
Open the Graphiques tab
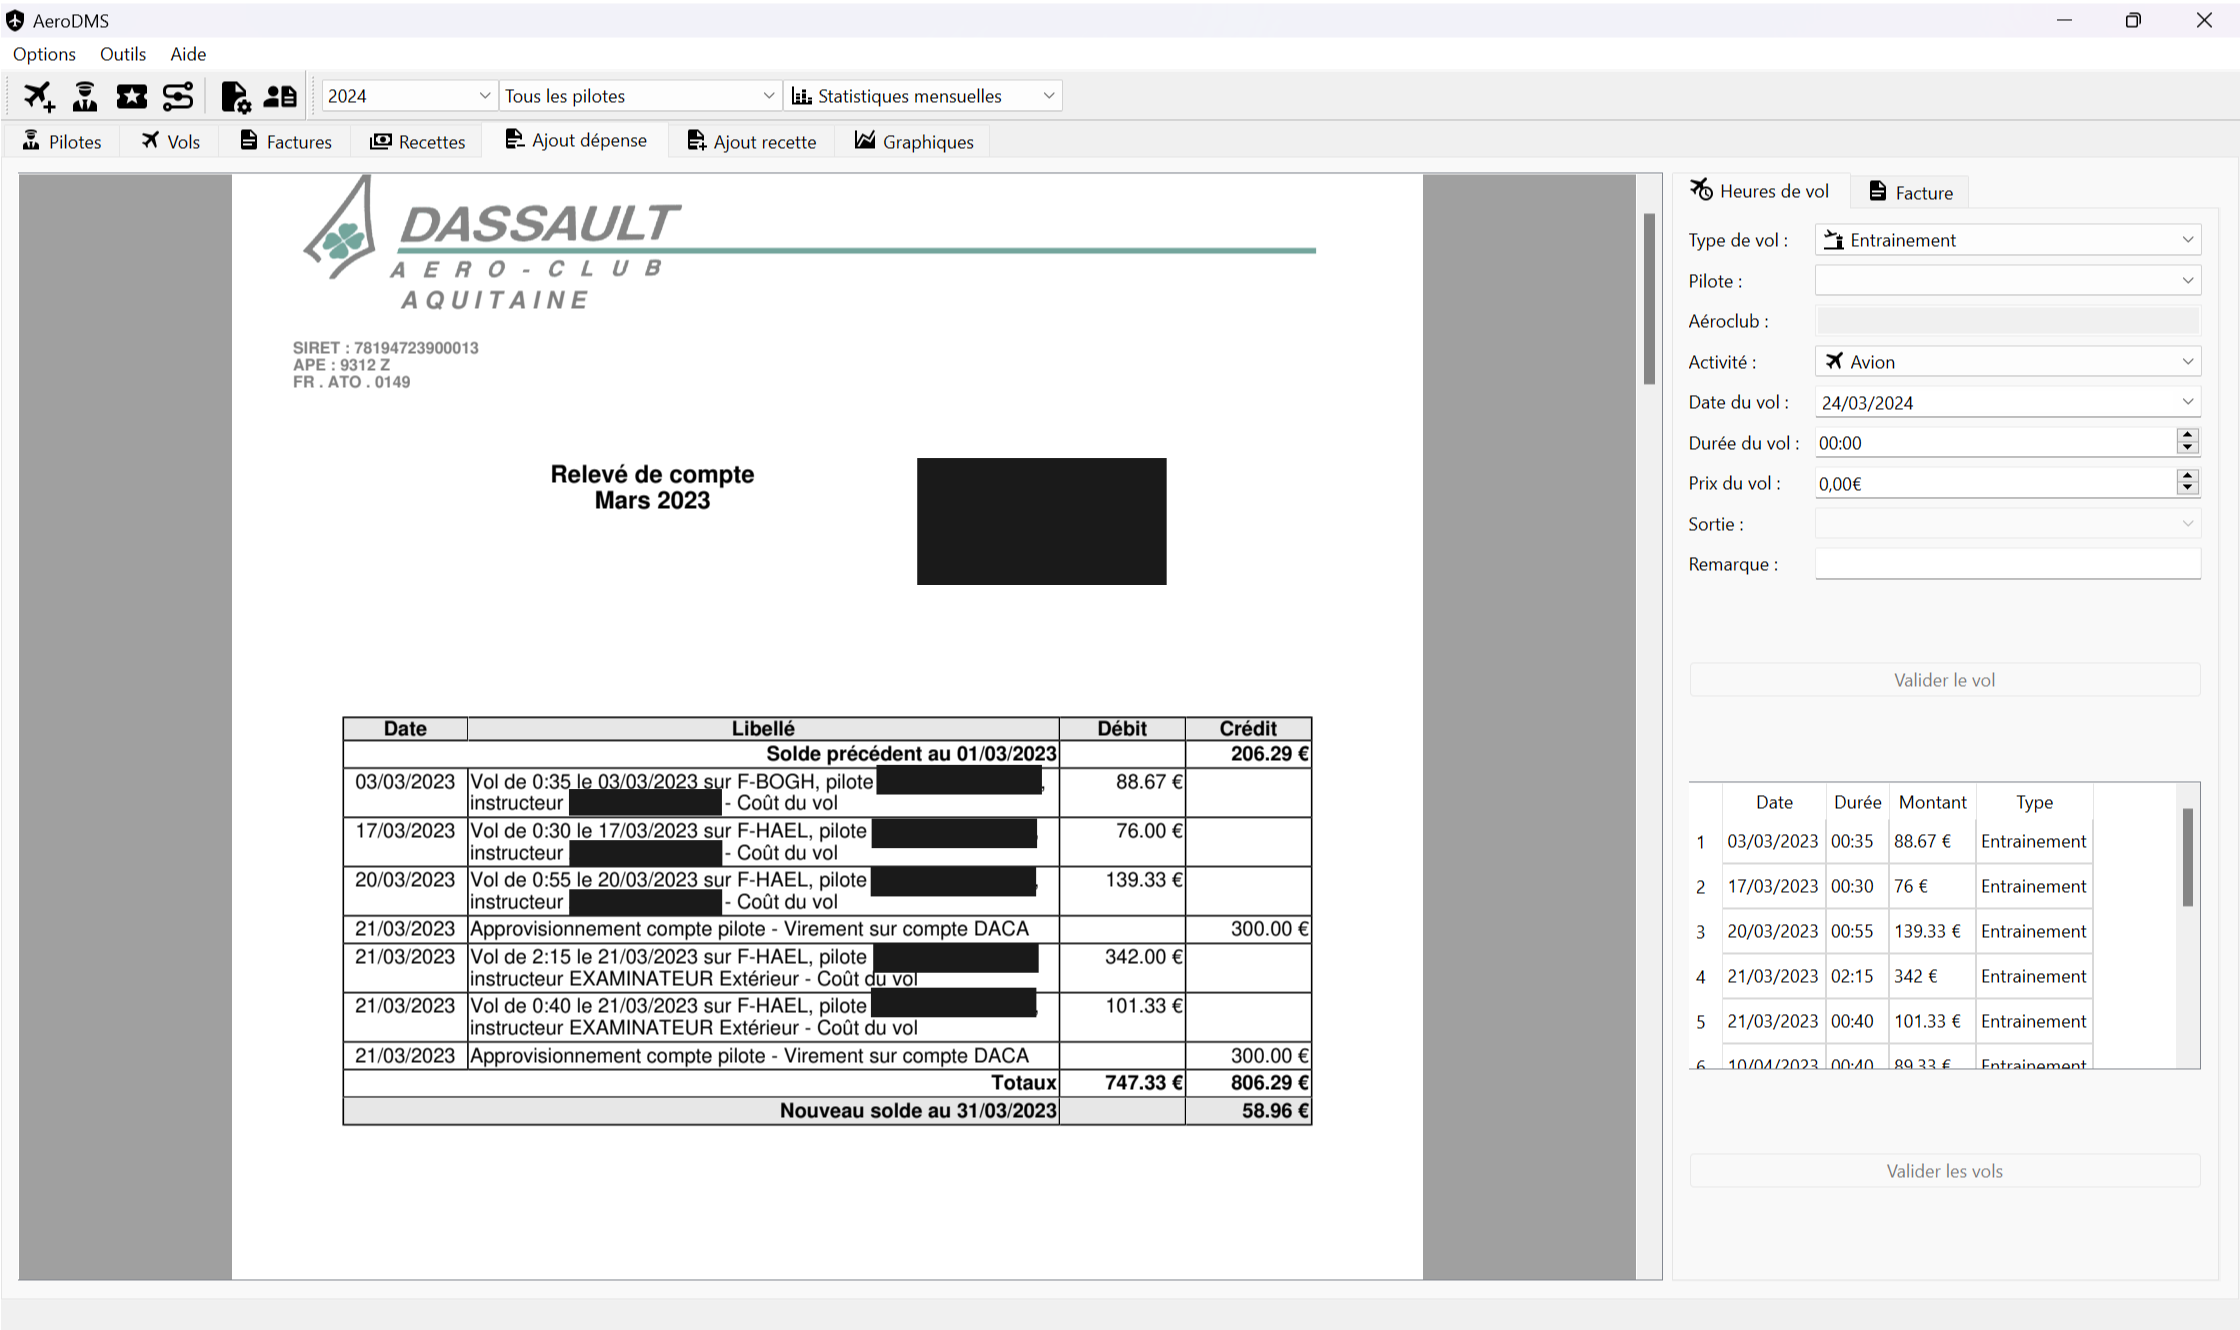914,141
